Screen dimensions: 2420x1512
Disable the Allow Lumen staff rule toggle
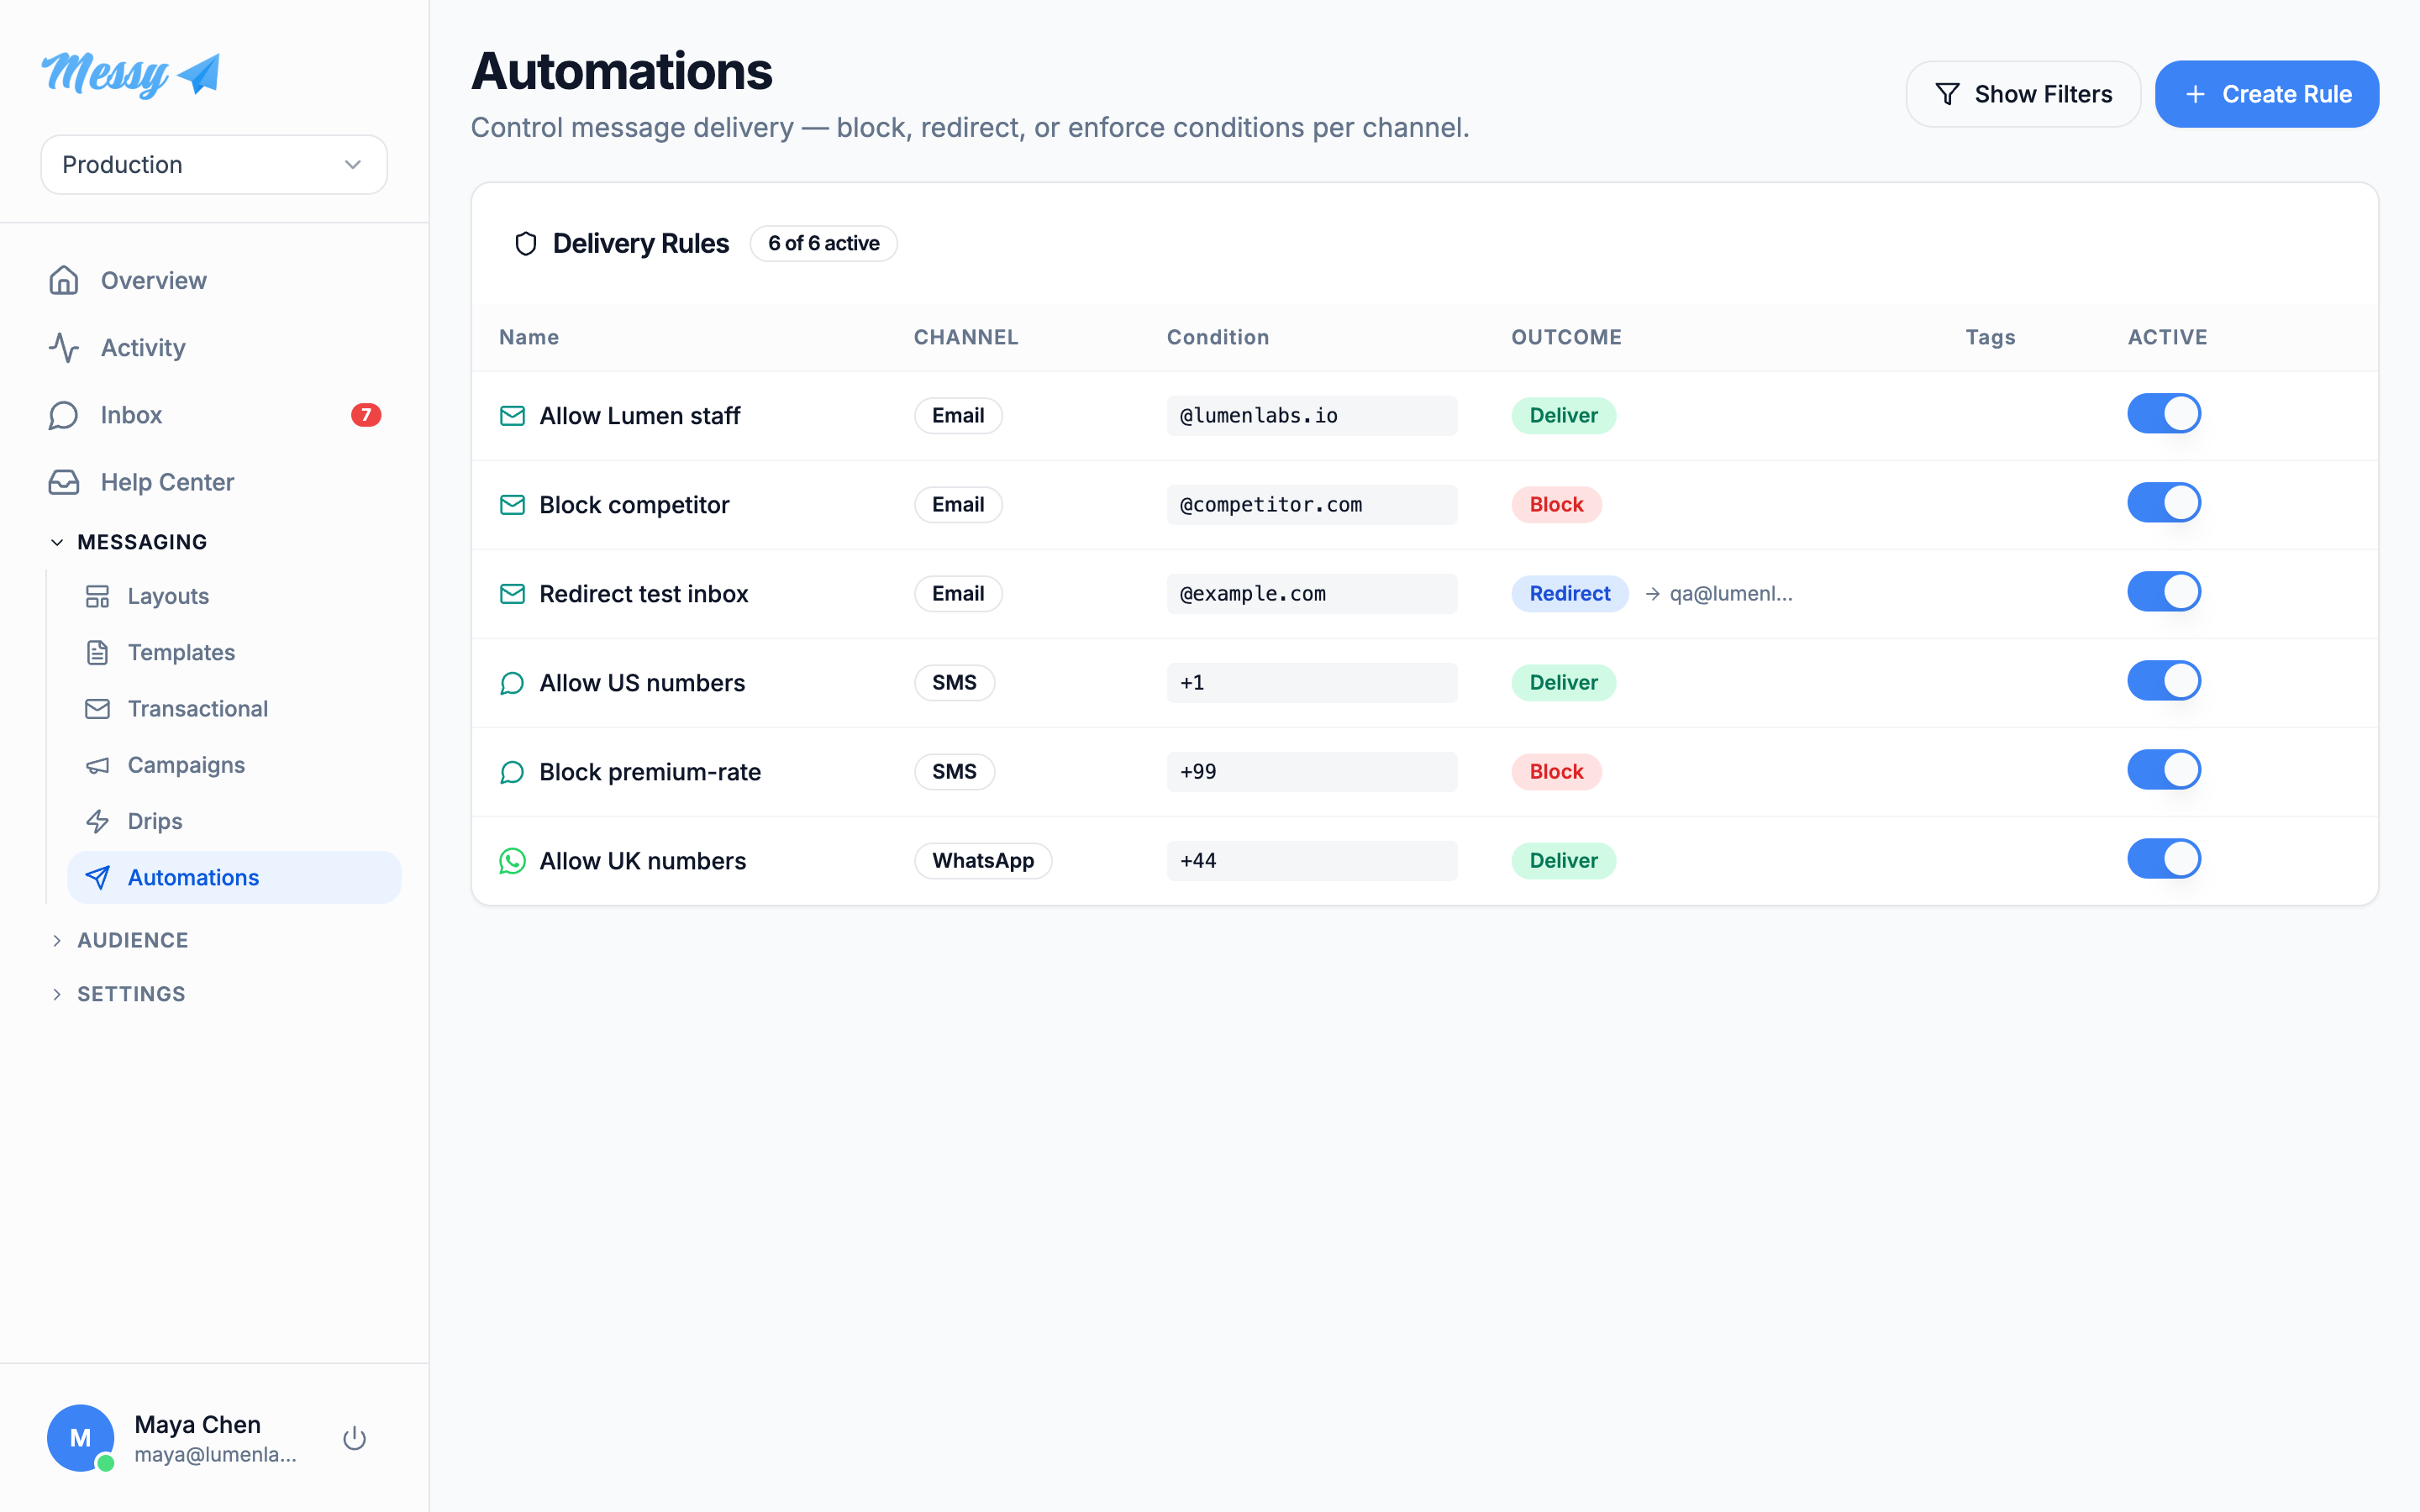pyautogui.click(x=2164, y=414)
